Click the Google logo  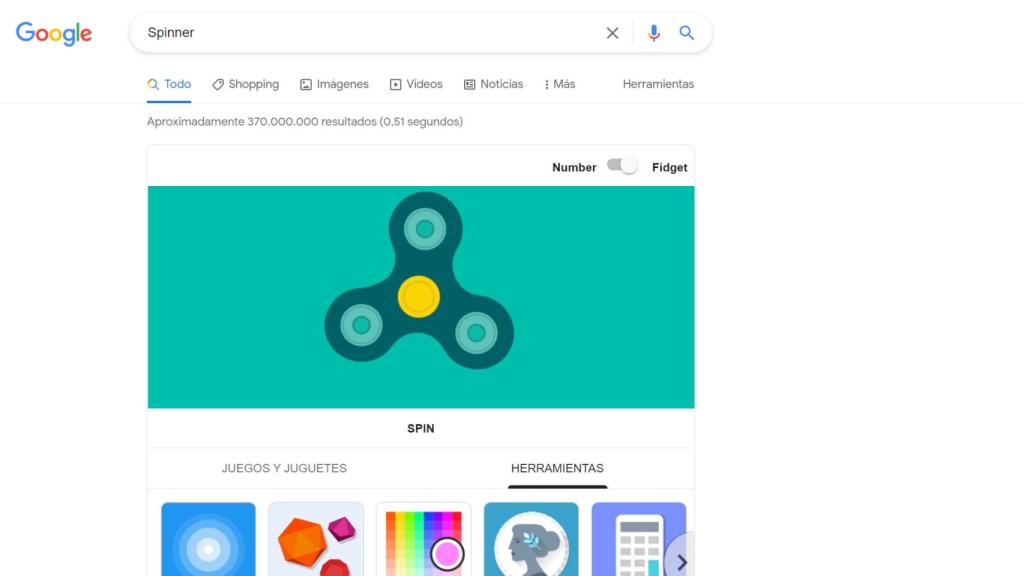pos(54,33)
